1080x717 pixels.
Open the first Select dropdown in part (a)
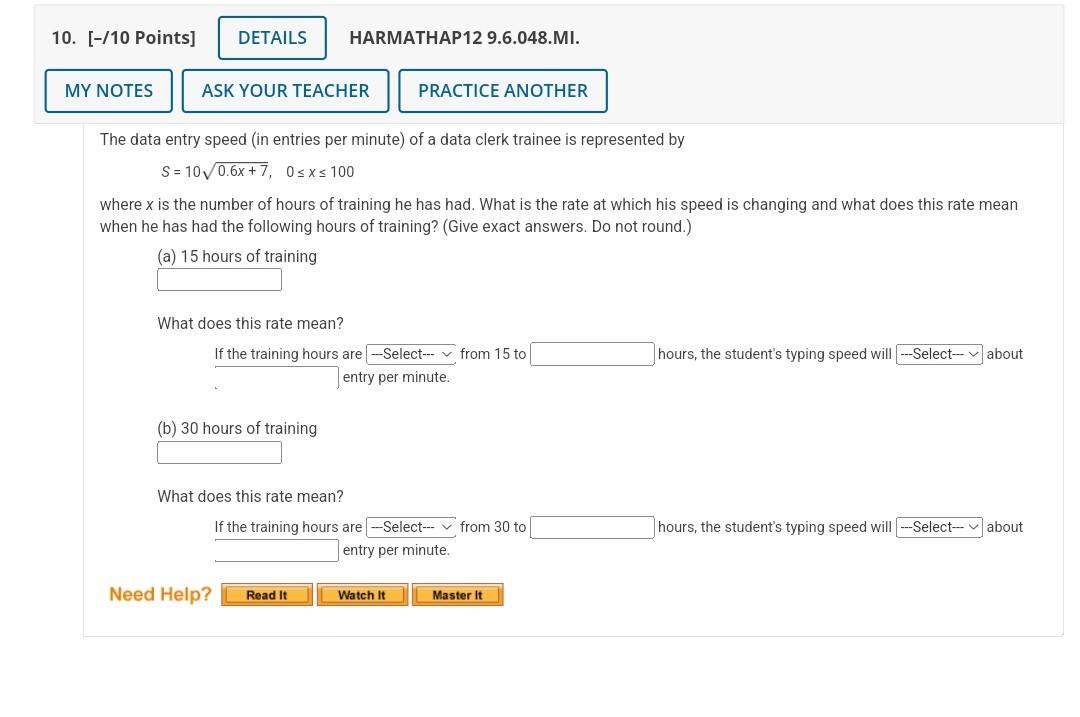[410, 353]
